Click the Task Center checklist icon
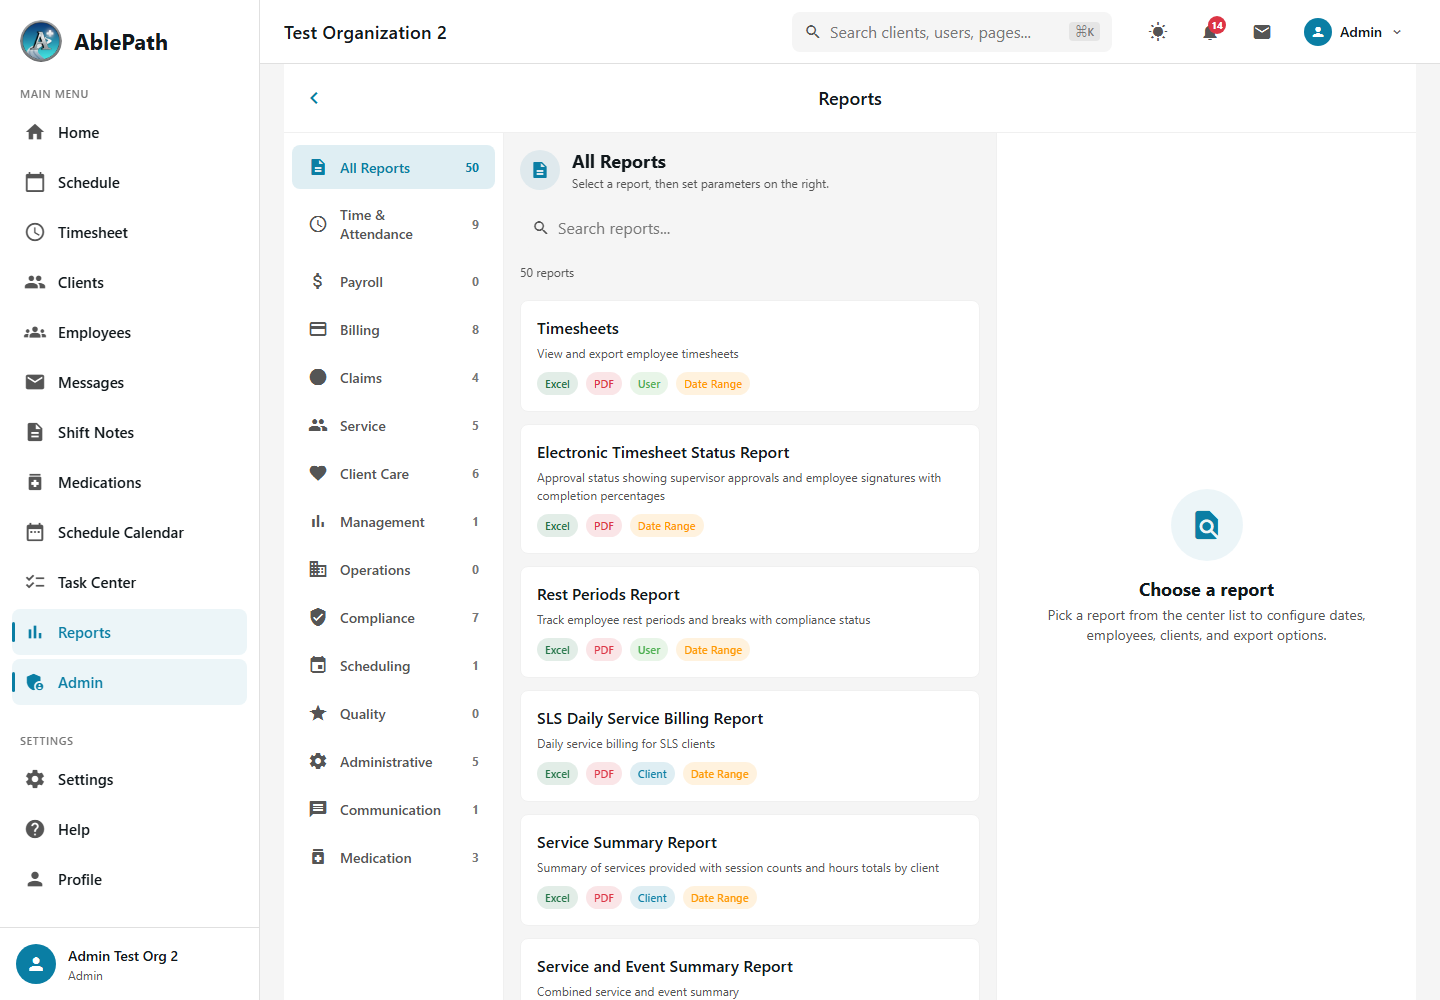 click(35, 582)
